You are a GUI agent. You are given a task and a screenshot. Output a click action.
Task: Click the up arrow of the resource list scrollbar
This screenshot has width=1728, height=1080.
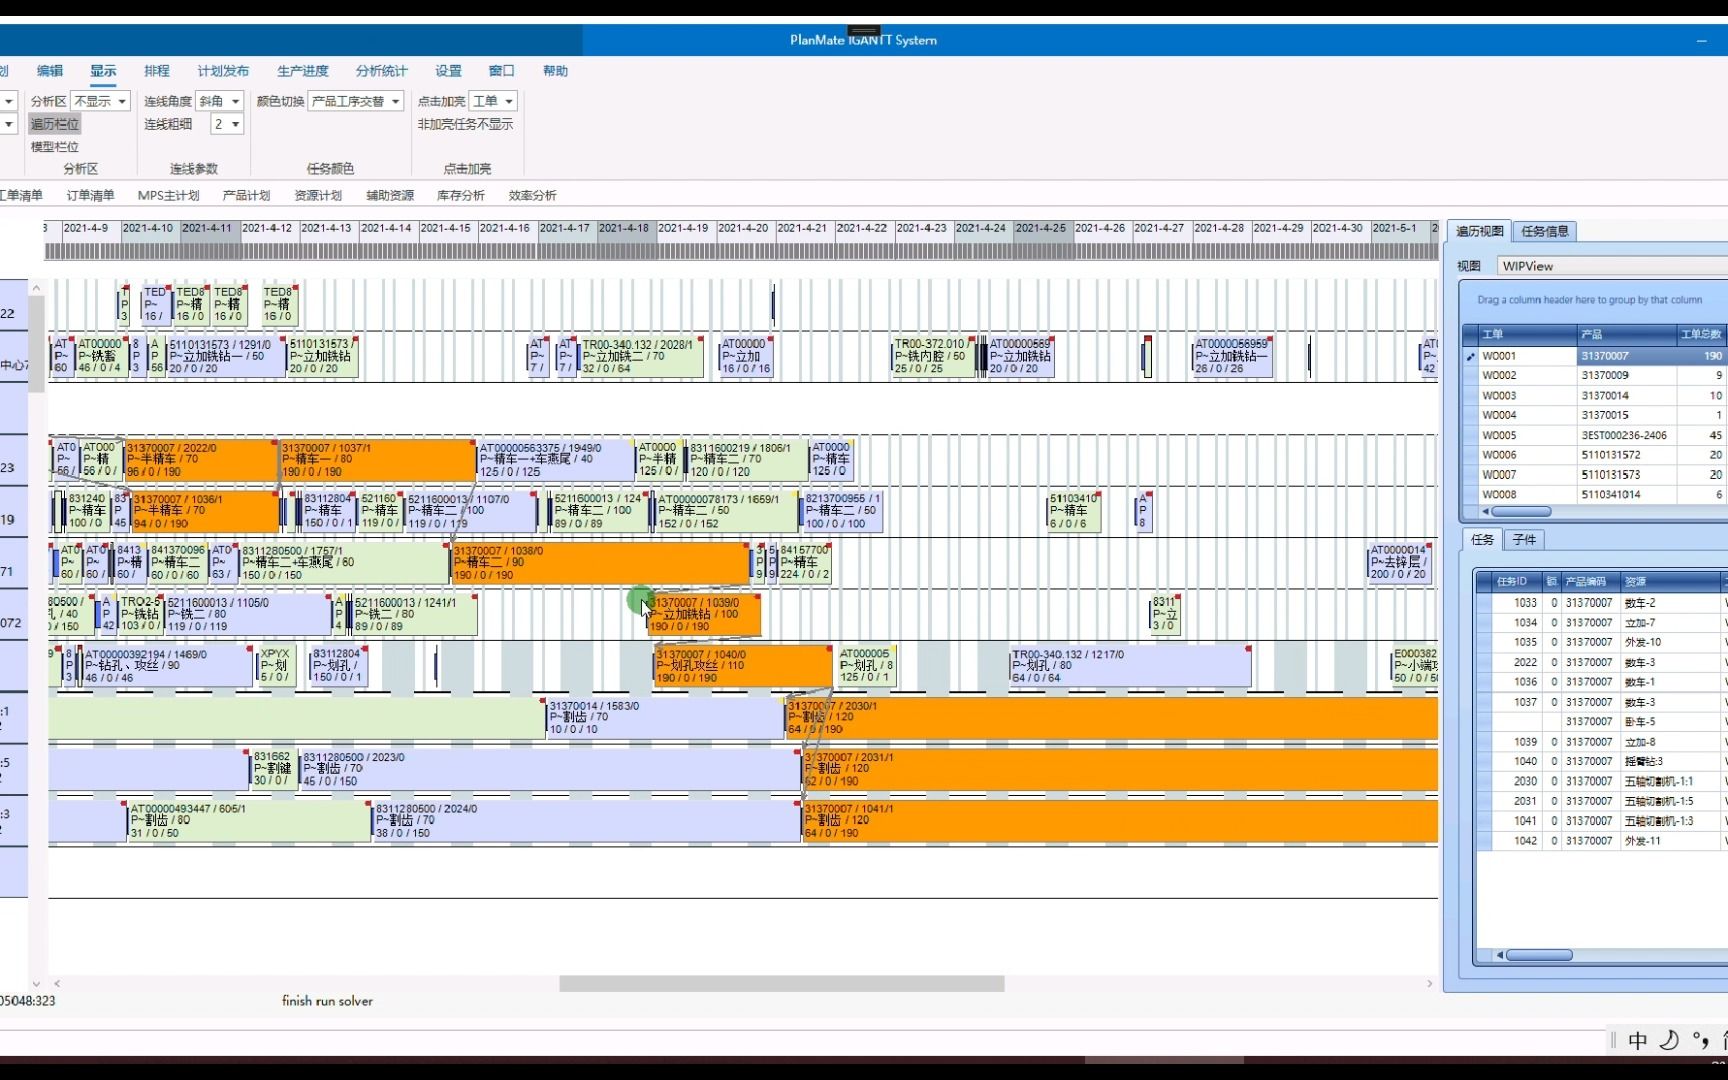37,288
